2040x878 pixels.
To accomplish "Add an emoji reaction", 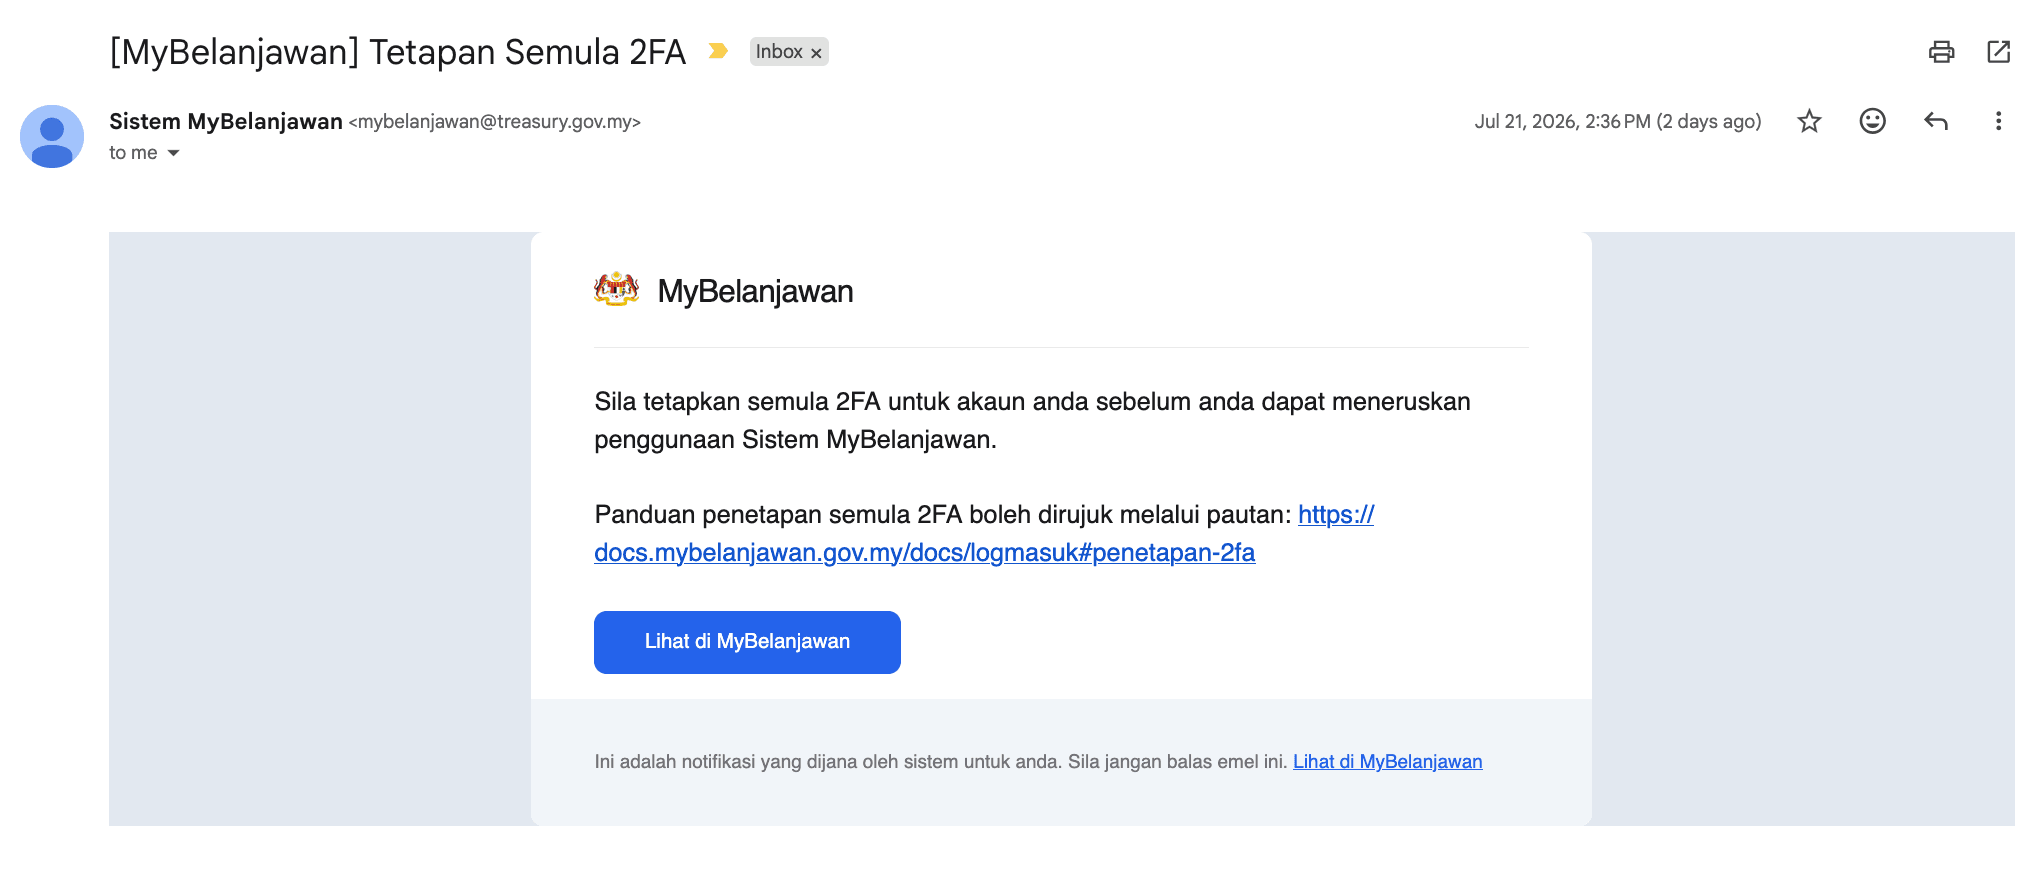I will (x=1872, y=121).
